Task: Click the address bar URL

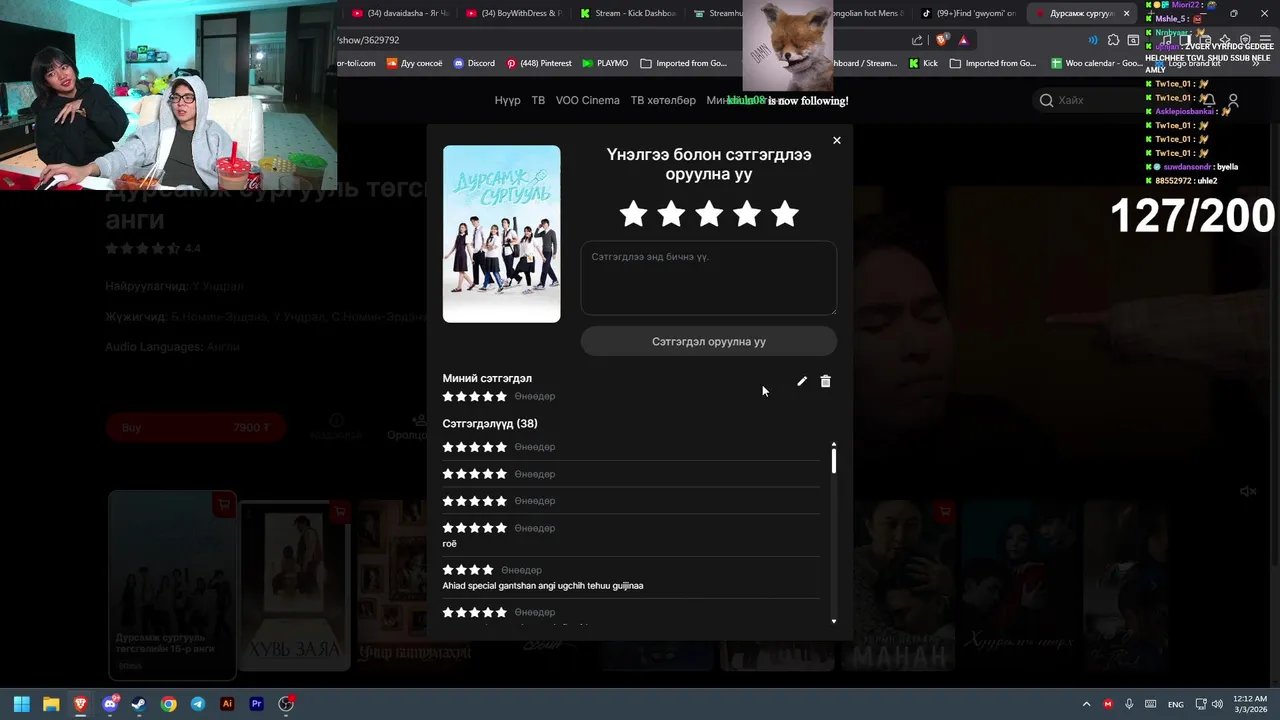Action: [x=369, y=40]
